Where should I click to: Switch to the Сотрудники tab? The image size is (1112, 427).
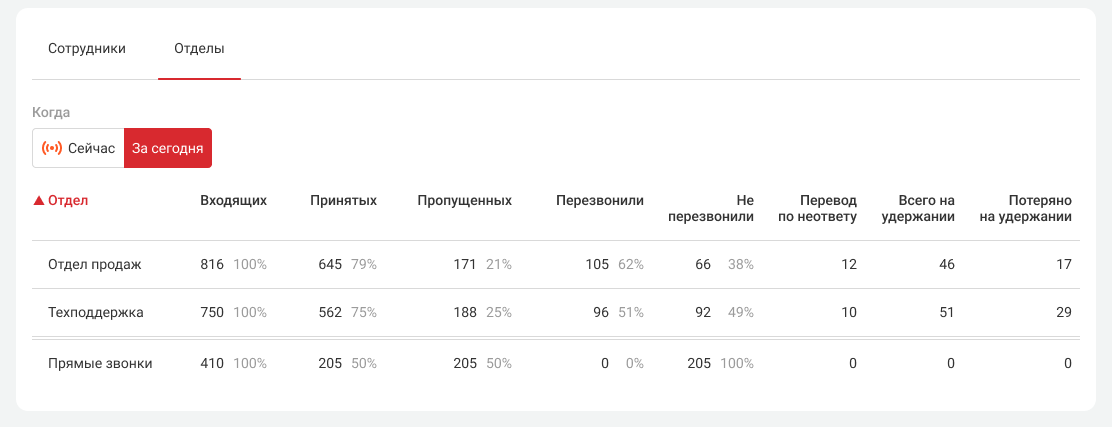[87, 48]
